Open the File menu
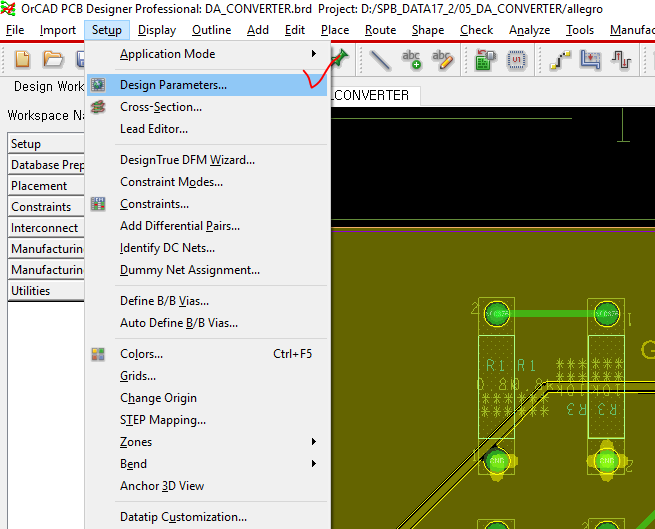Viewport: 655px width, 529px height. (15, 30)
